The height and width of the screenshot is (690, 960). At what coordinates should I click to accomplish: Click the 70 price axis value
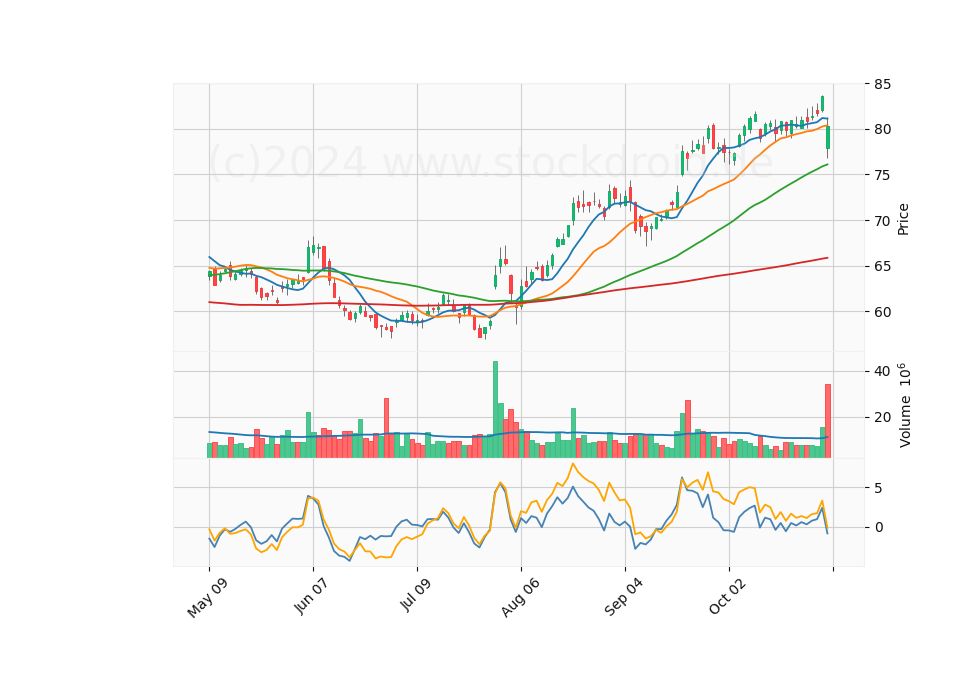click(882, 220)
